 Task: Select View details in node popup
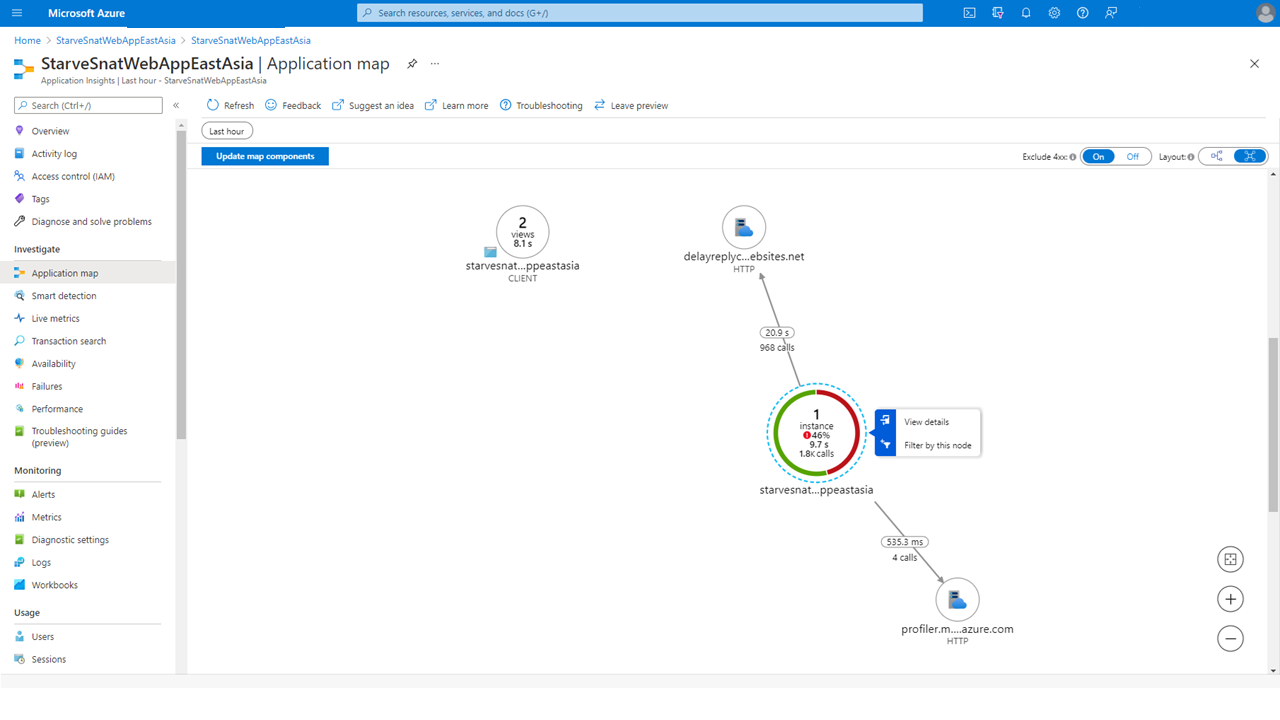pos(926,422)
